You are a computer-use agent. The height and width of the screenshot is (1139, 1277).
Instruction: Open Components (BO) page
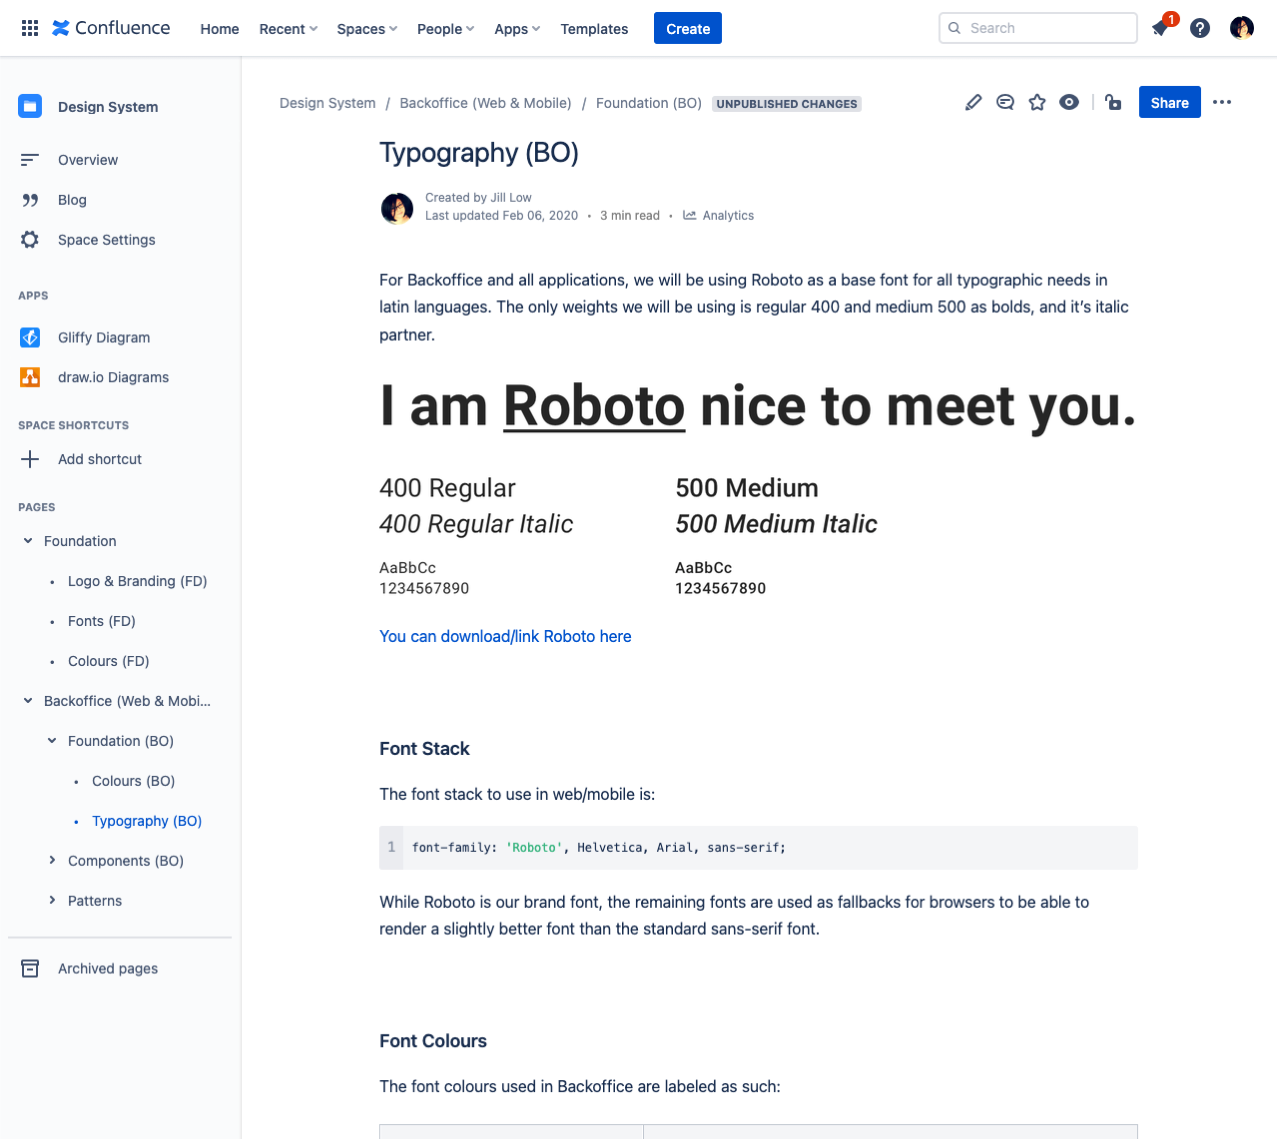click(x=126, y=861)
